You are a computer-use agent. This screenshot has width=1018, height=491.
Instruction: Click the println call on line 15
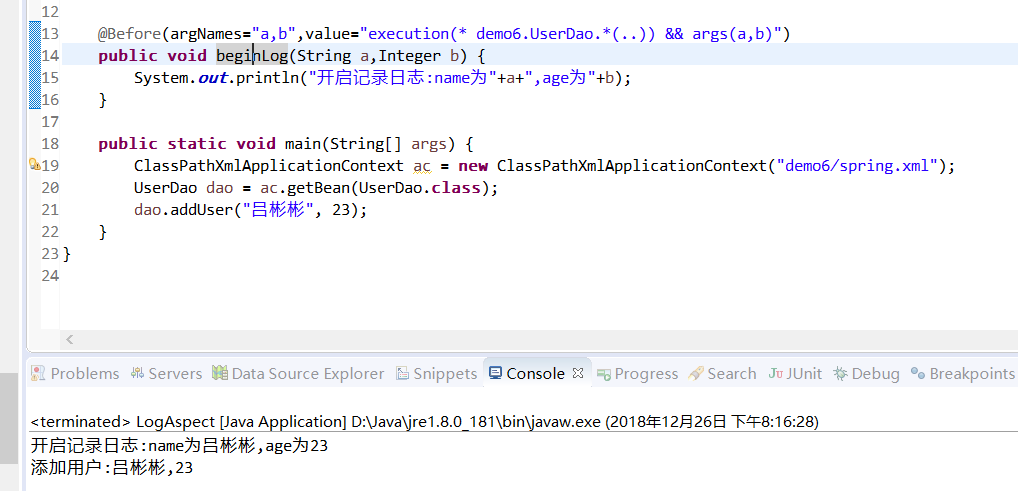tap(269, 78)
